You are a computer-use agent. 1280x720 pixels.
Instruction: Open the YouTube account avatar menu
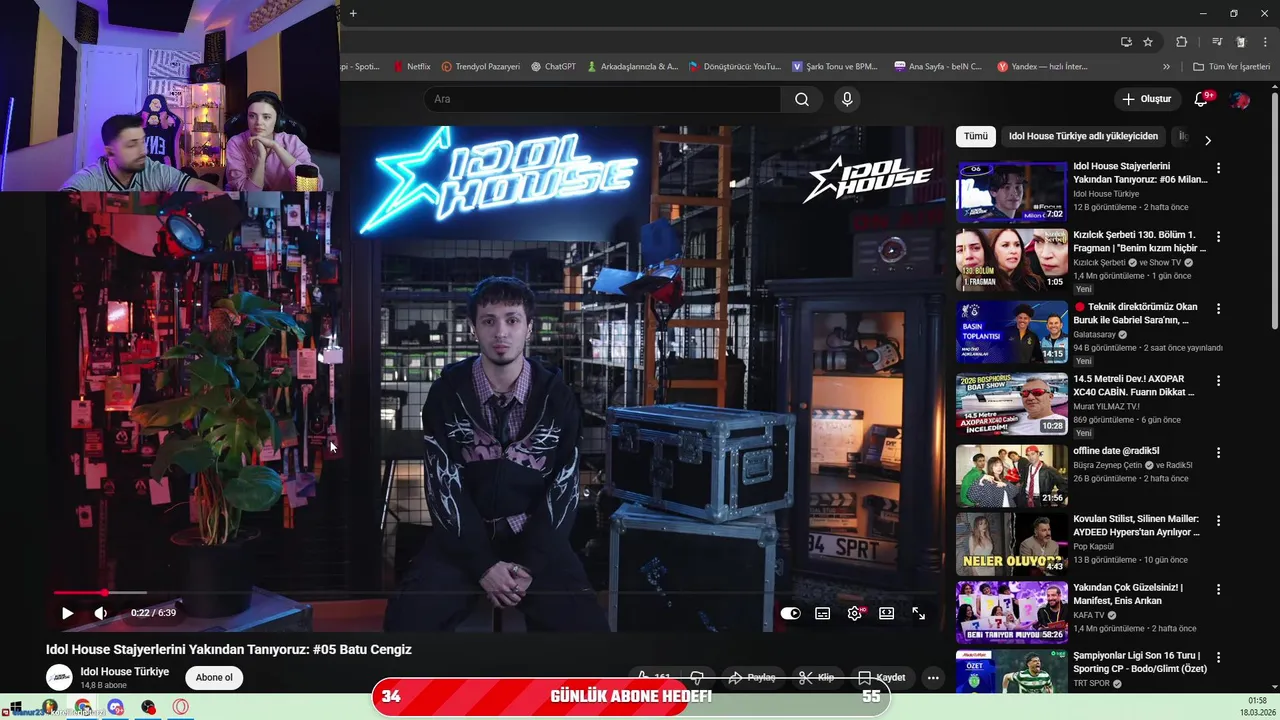pos(1240,100)
